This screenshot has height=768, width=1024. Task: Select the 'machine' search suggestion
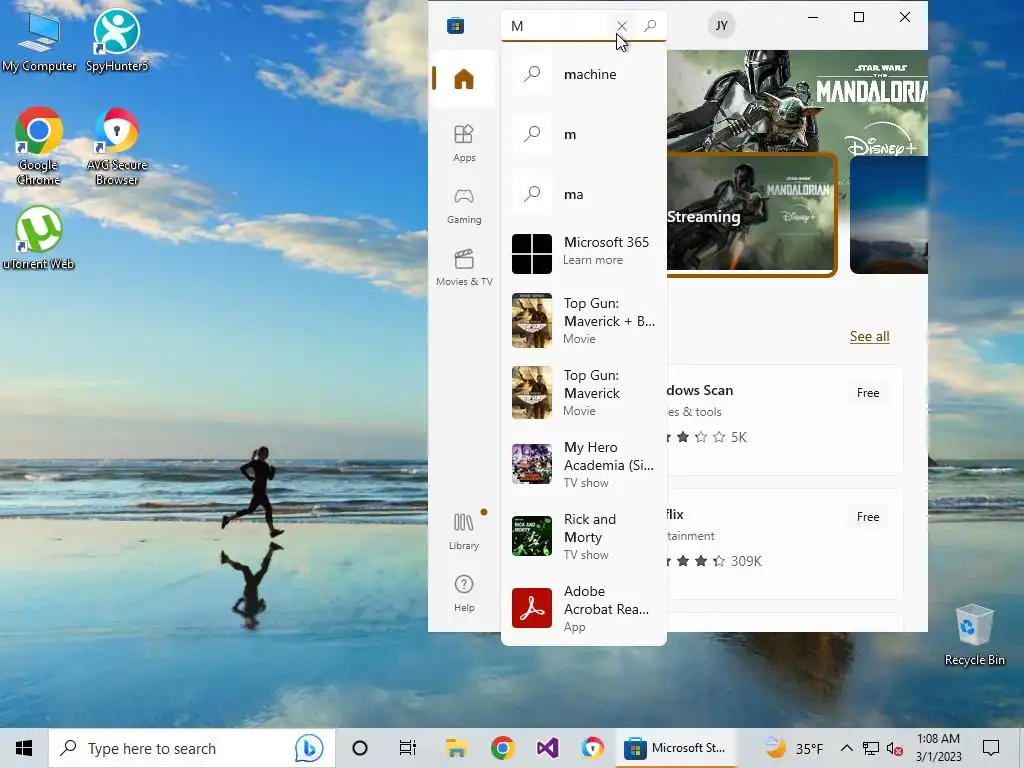(584, 74)
